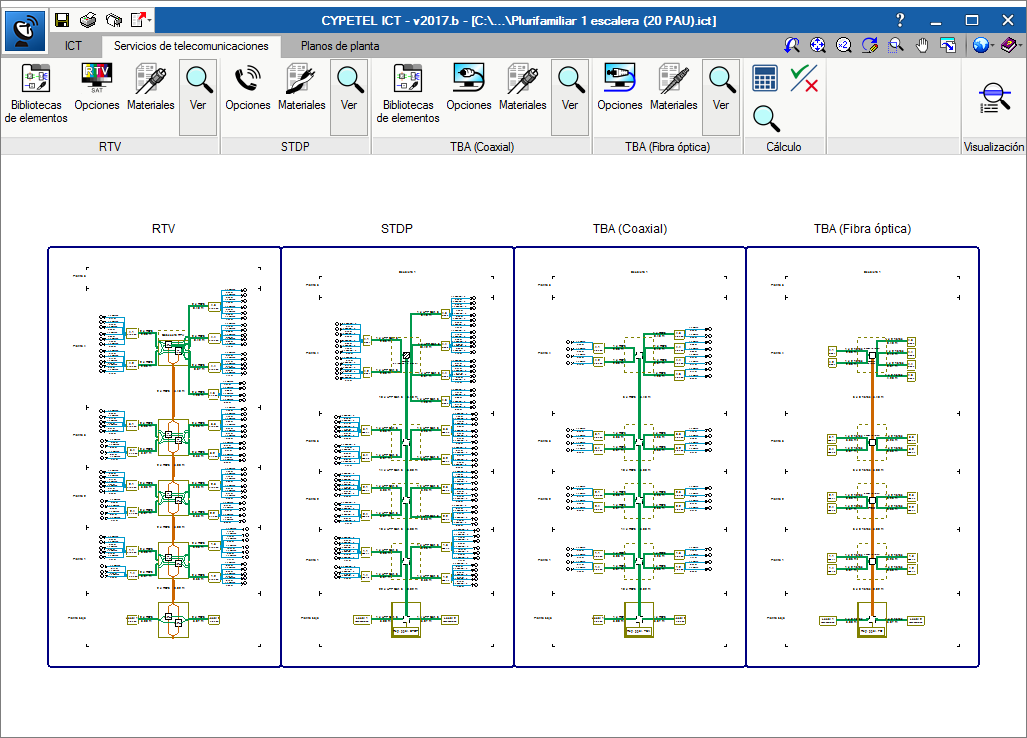Open RTV Bibliotecas de elementos

(x=36, y=94)
